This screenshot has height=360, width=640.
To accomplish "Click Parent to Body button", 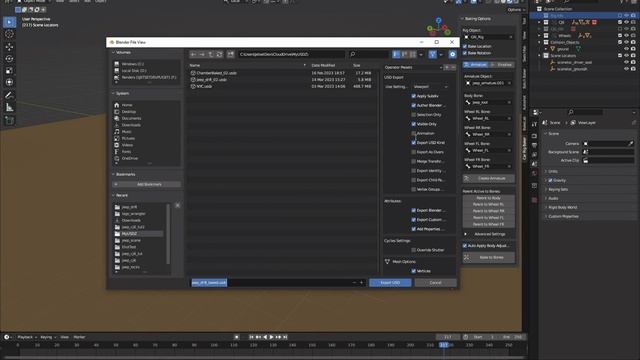I will [x=489, y=198].
